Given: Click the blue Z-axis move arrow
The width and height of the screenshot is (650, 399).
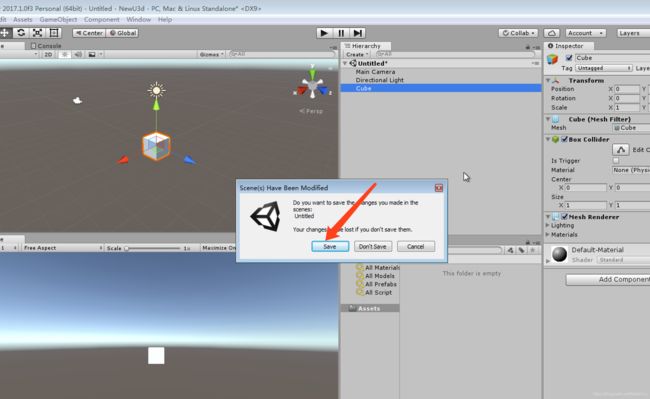Looking at the screenshot, I should click(189, 160).
